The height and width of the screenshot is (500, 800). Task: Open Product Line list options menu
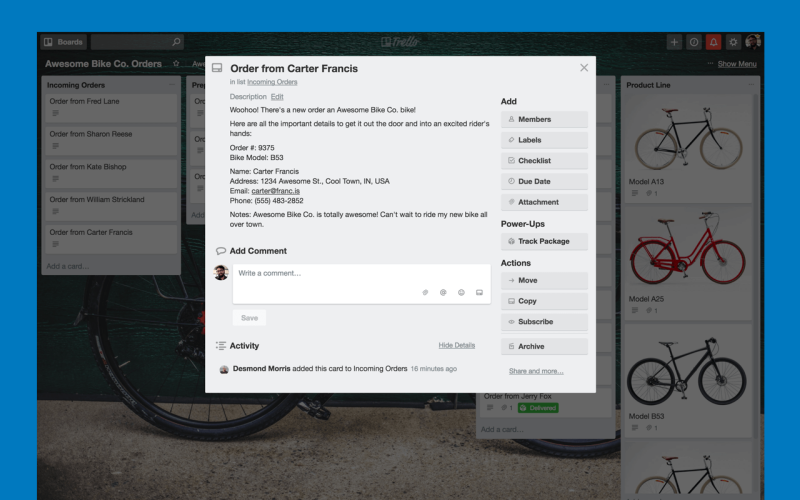pyautogui.click(x=751, y=85)
